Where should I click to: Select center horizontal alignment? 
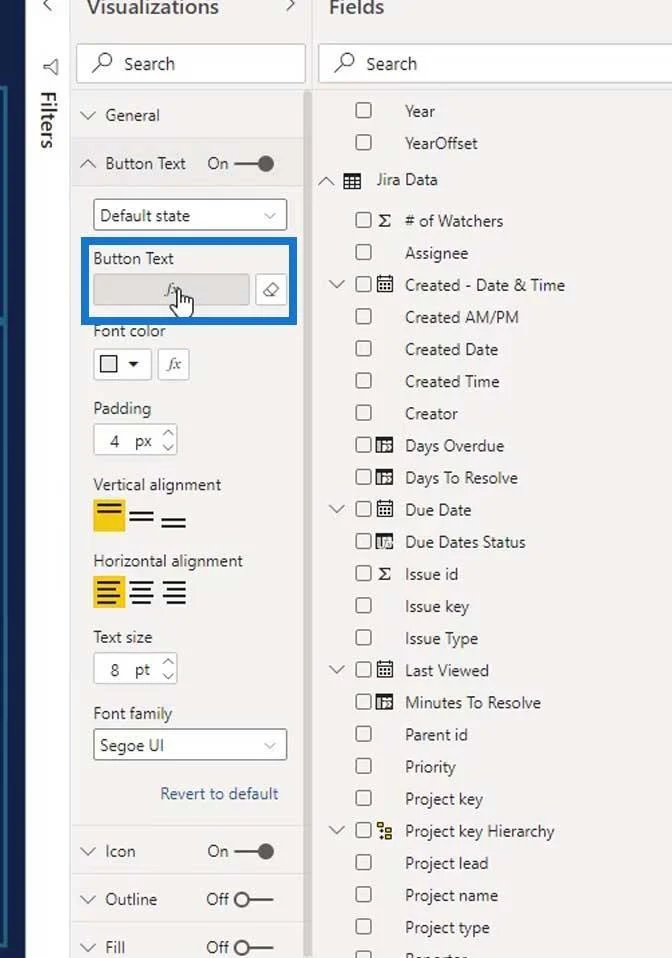[141, 592]
